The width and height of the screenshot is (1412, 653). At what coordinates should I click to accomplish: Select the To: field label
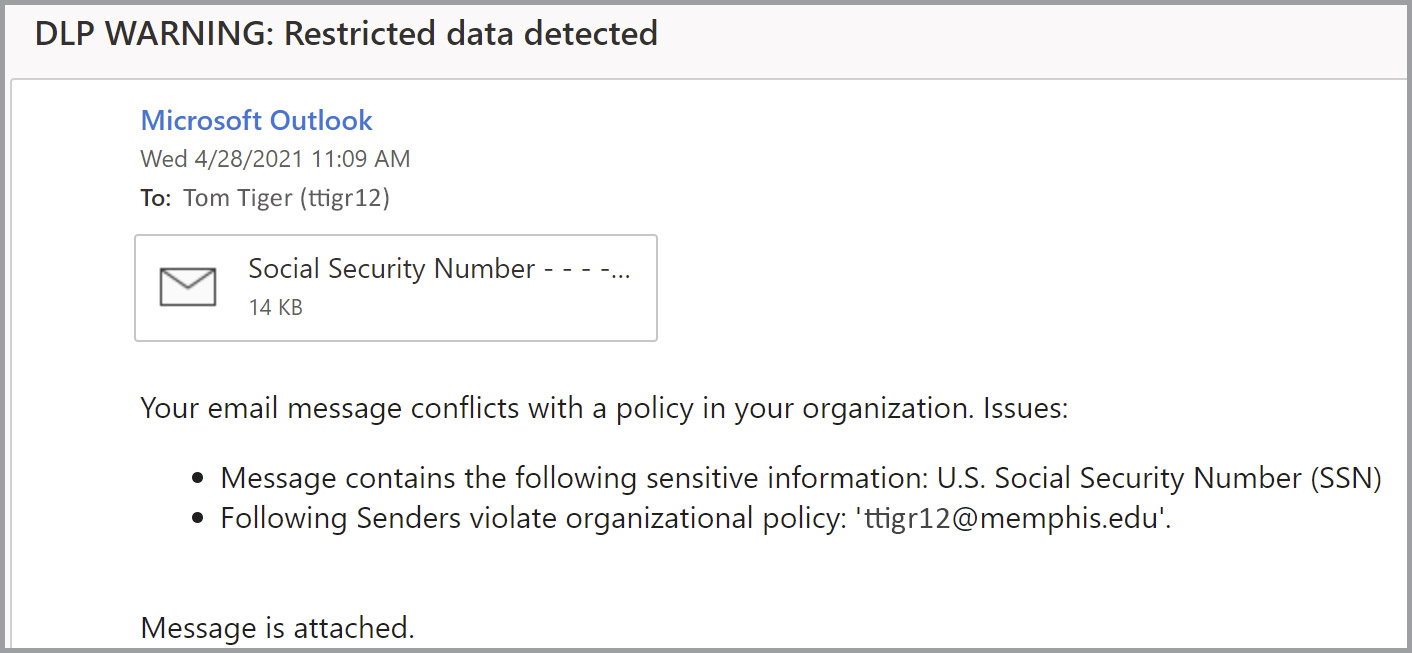click(154, 197)
